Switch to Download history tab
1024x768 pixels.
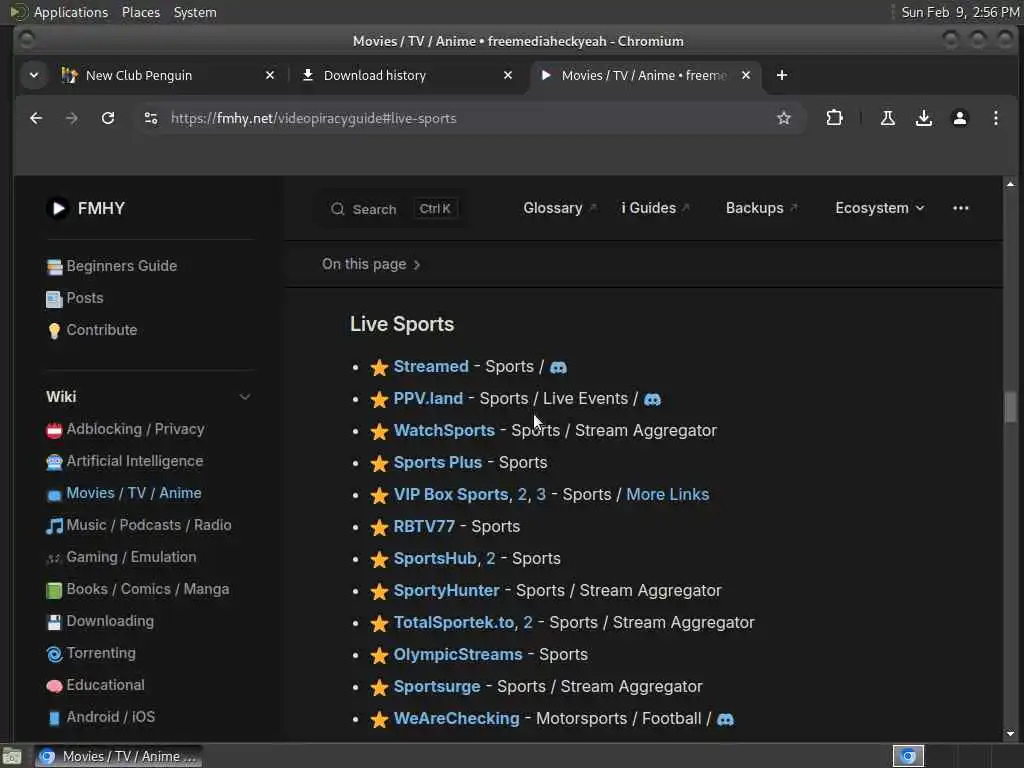(374, 75)
